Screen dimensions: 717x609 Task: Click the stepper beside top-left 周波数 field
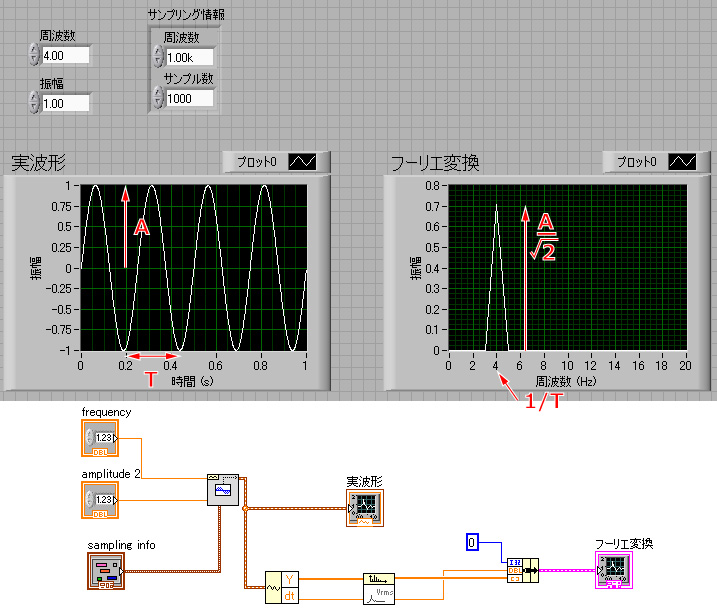click(x=34, y=55)
